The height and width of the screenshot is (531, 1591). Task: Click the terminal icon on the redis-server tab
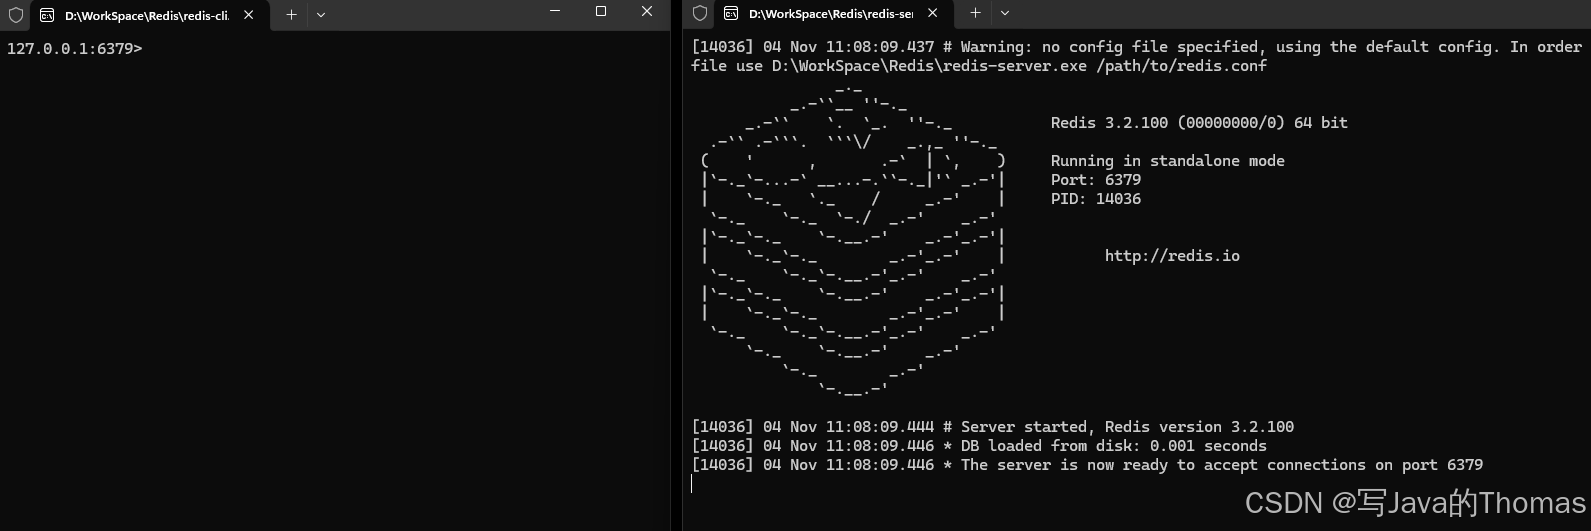pyautogui.click(x=731, y=13)
